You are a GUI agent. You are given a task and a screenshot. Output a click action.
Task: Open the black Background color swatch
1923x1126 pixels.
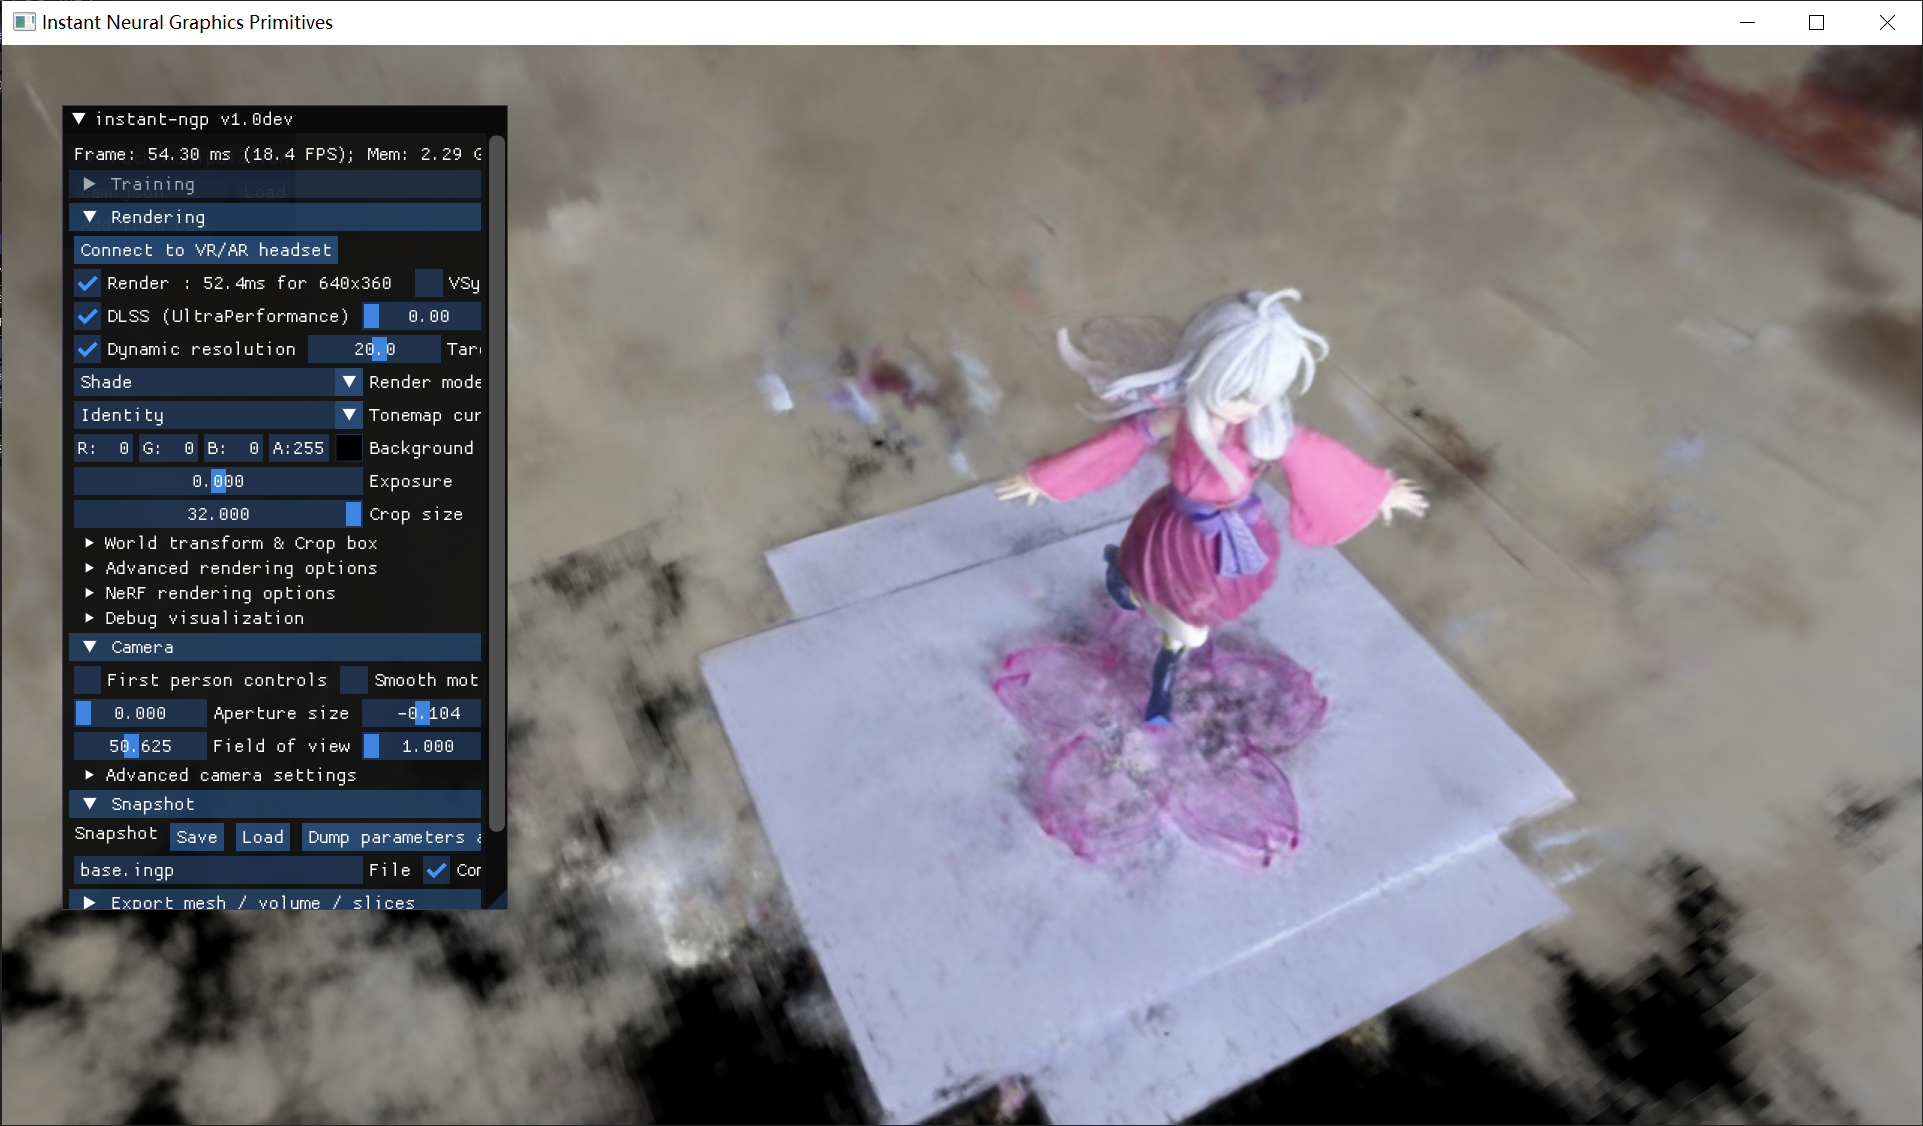pyautogui.click(x=349, y=448)
